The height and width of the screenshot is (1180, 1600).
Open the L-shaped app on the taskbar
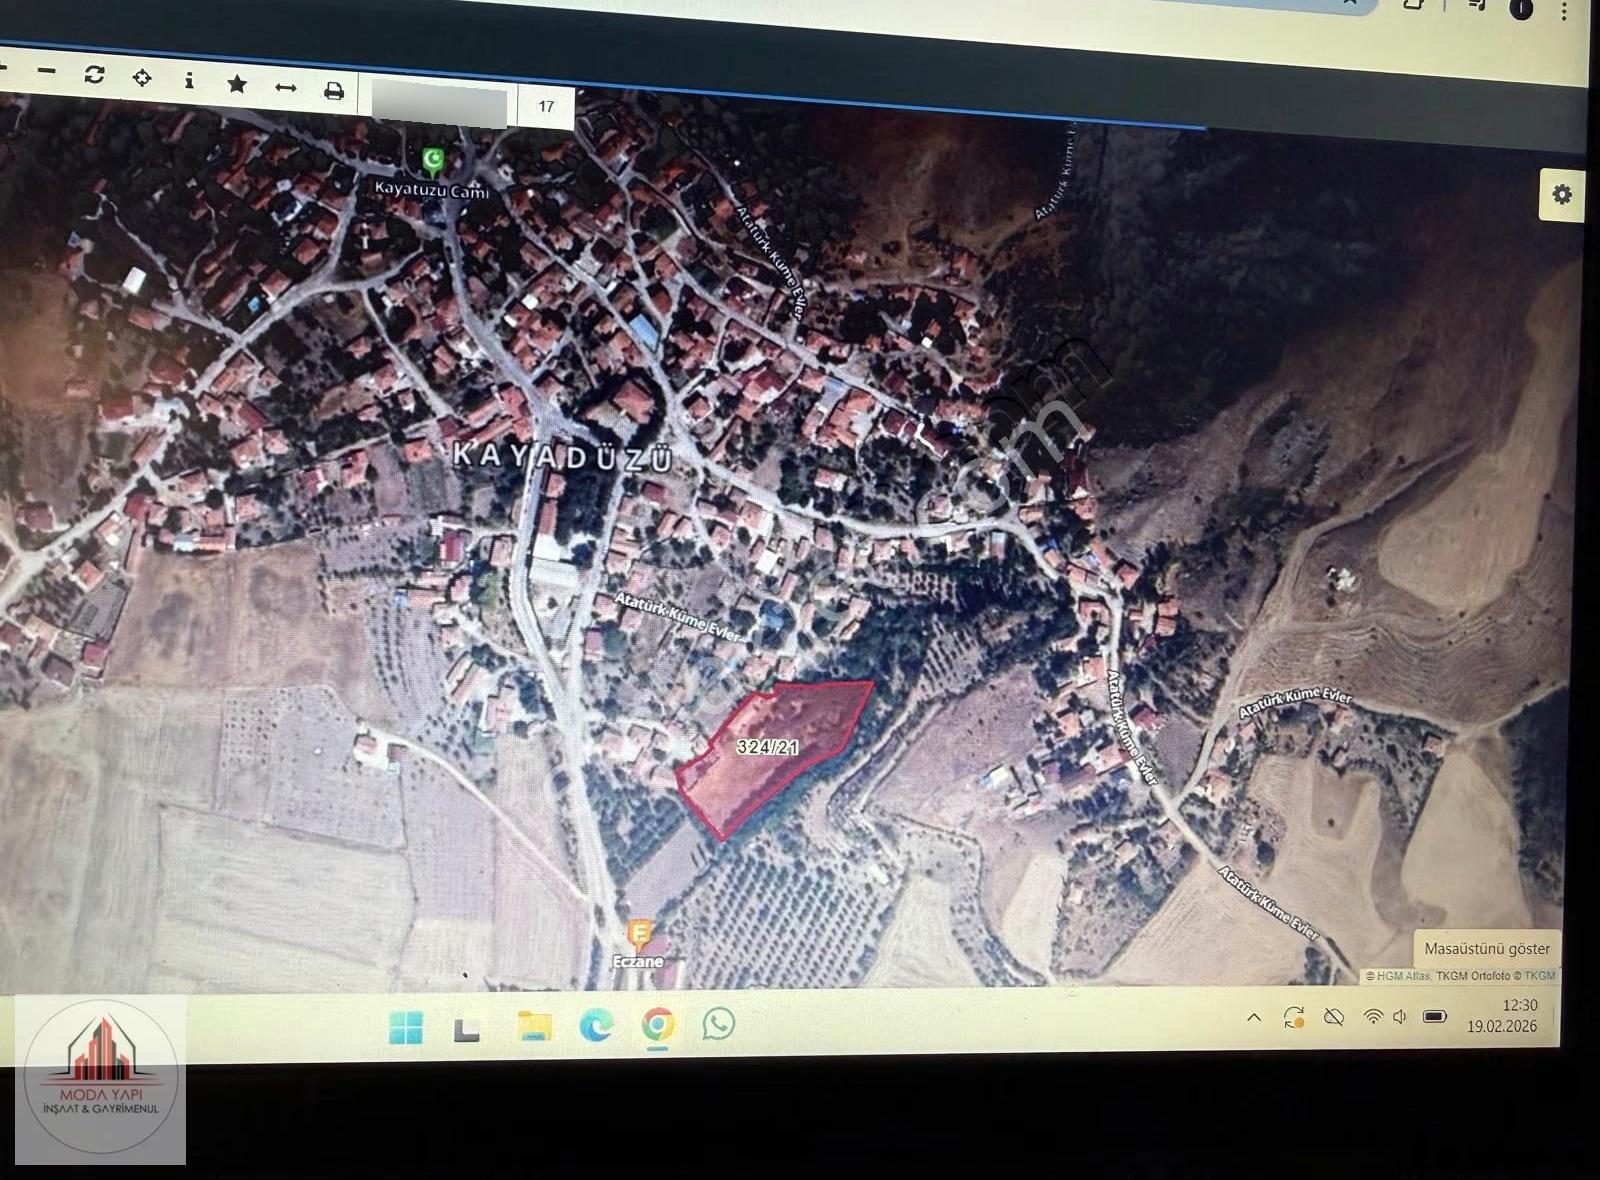click(x=466, y=1029)
